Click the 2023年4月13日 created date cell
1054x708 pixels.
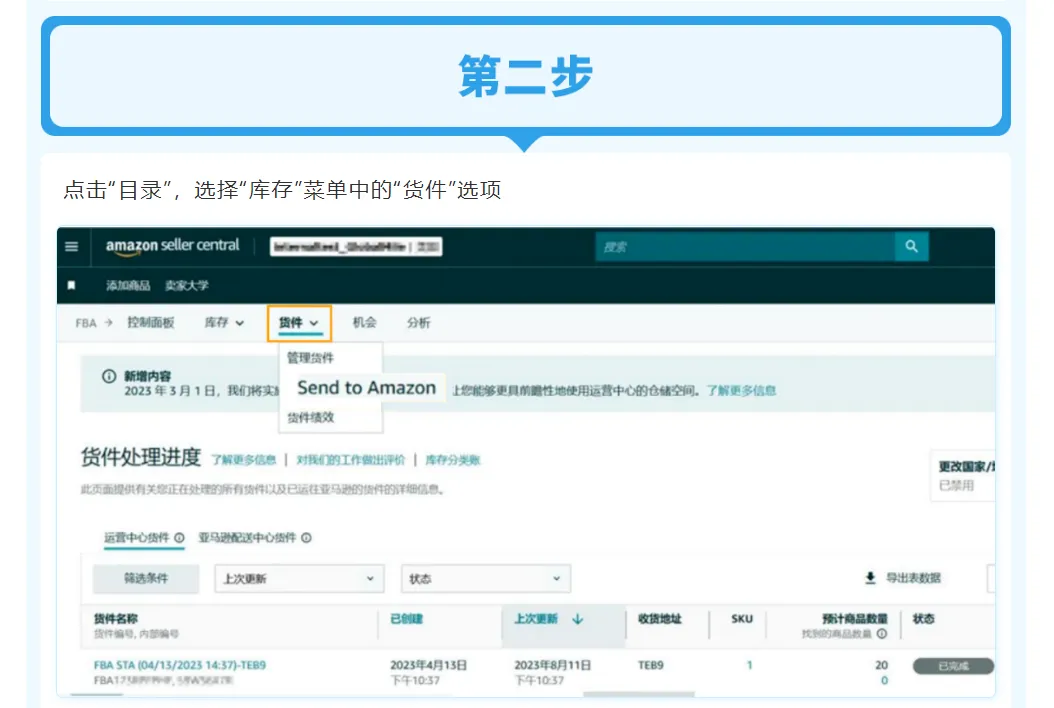(x=429, y=665)
